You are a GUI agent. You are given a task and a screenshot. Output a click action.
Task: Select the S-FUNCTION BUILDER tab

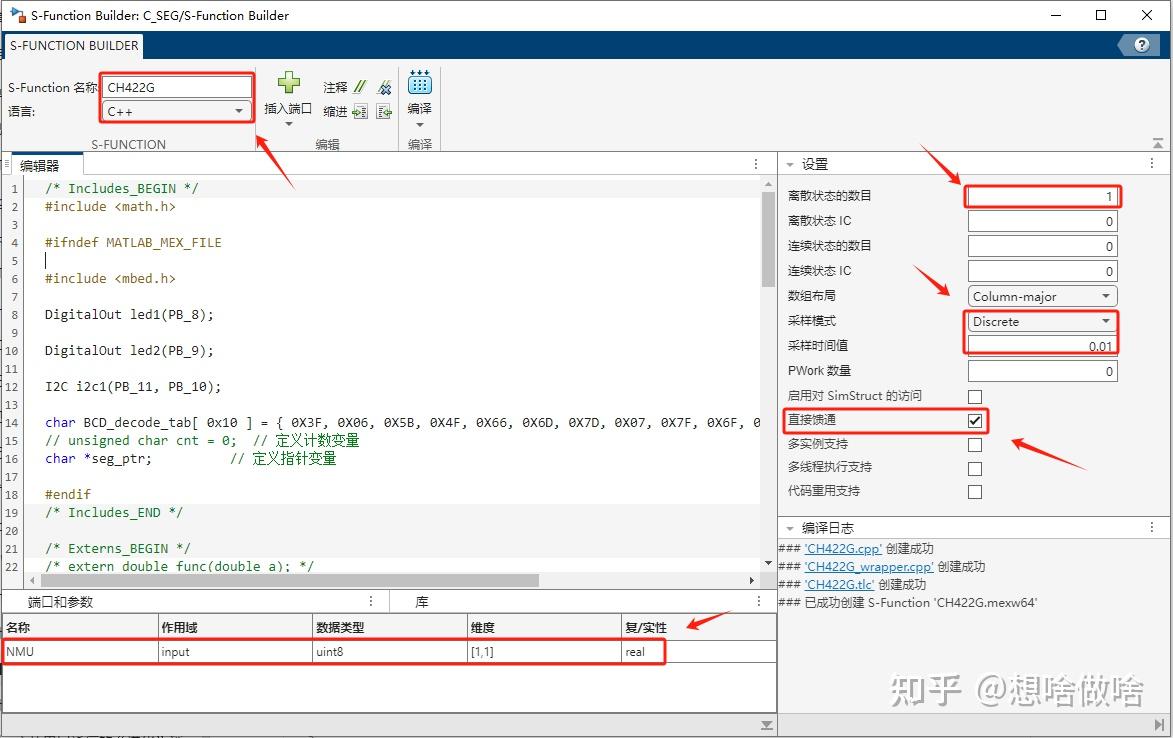(x=73, y=45)
